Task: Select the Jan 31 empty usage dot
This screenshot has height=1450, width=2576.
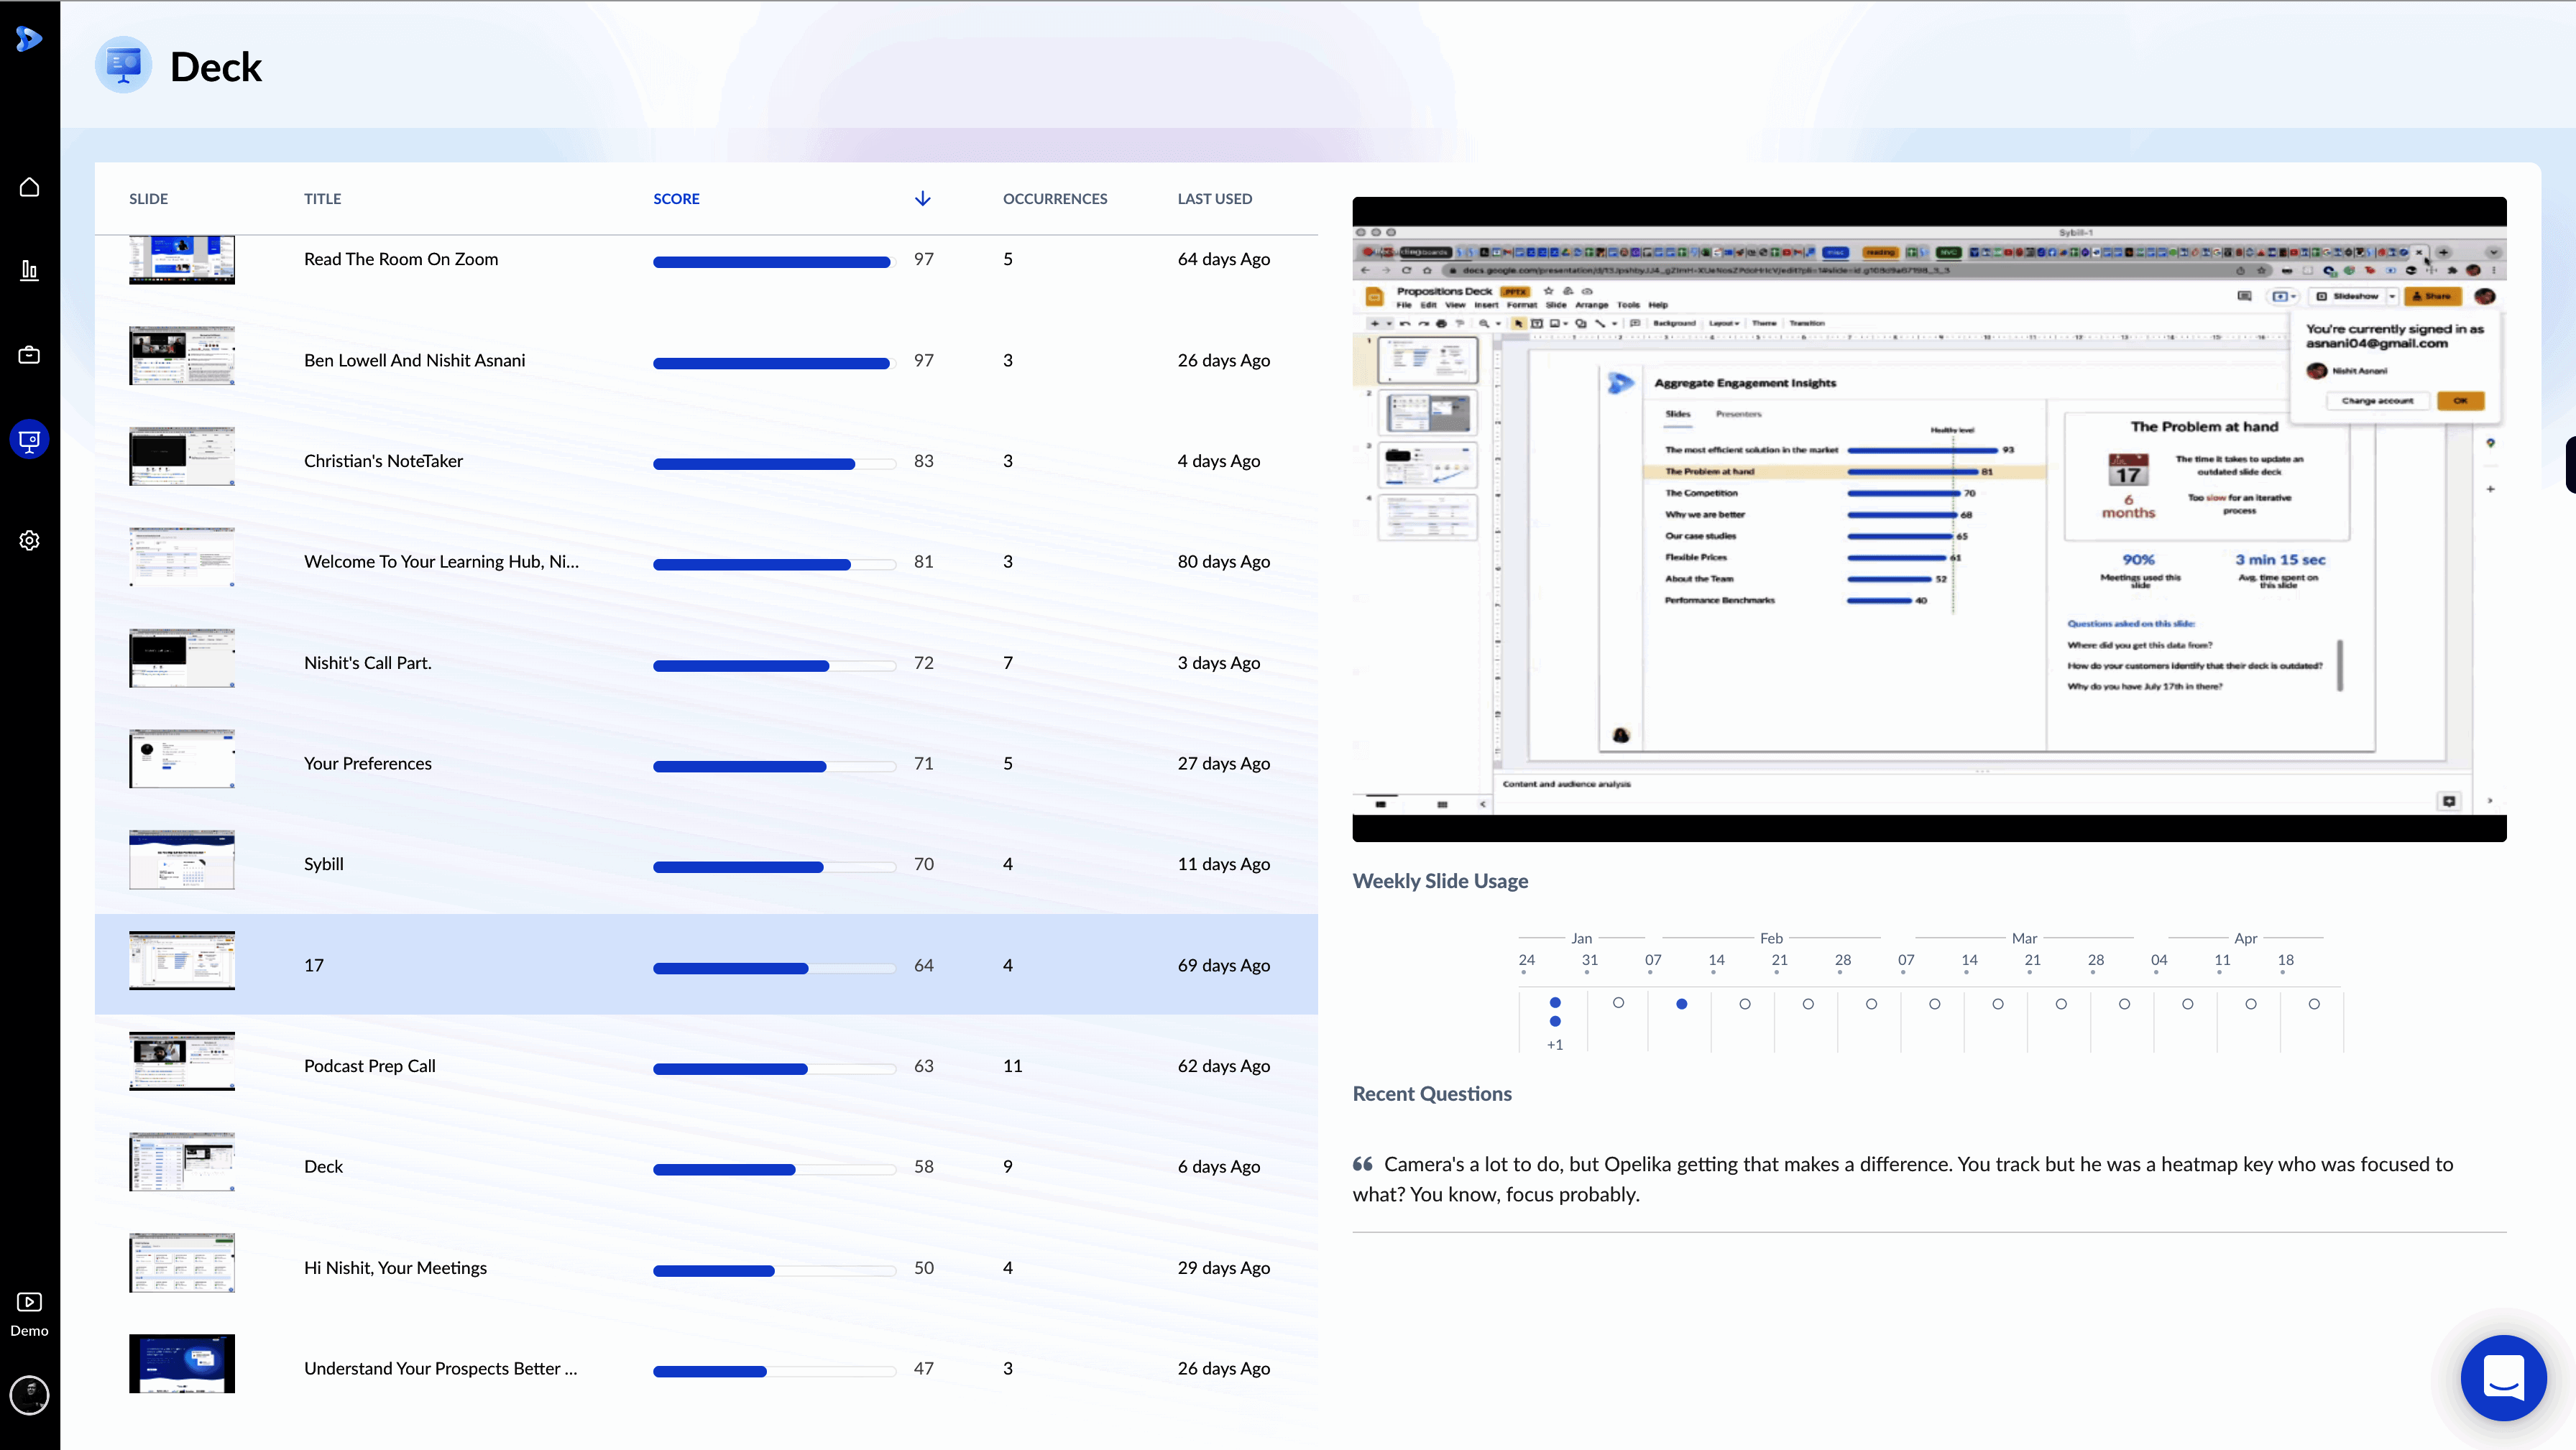Action: point(1618,1003)
